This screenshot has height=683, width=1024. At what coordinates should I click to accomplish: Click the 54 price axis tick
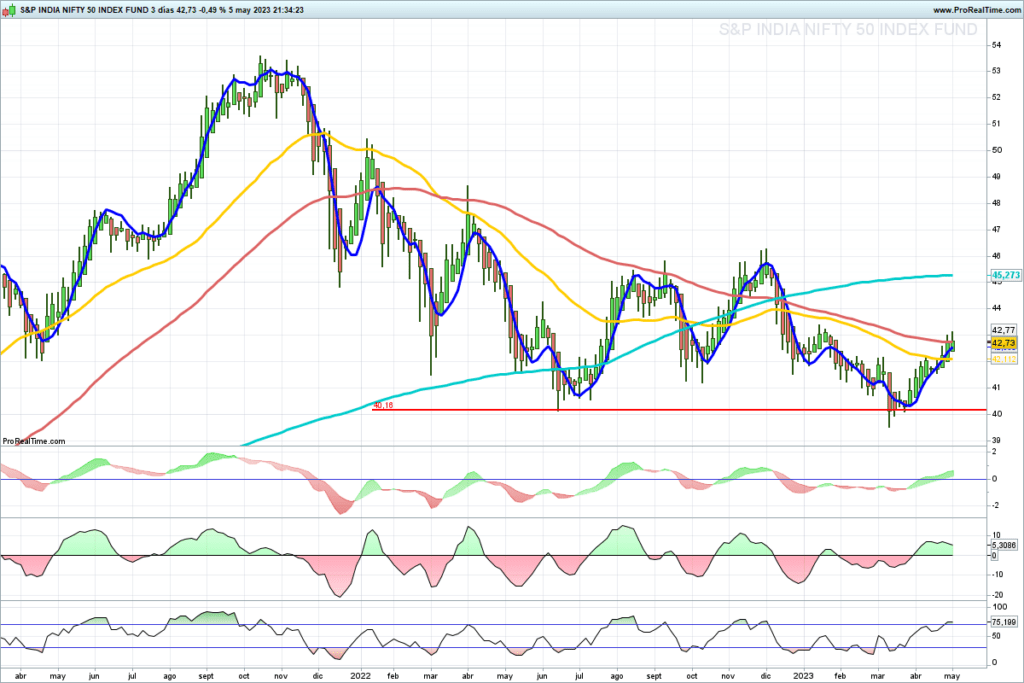(x=997, y=45)
